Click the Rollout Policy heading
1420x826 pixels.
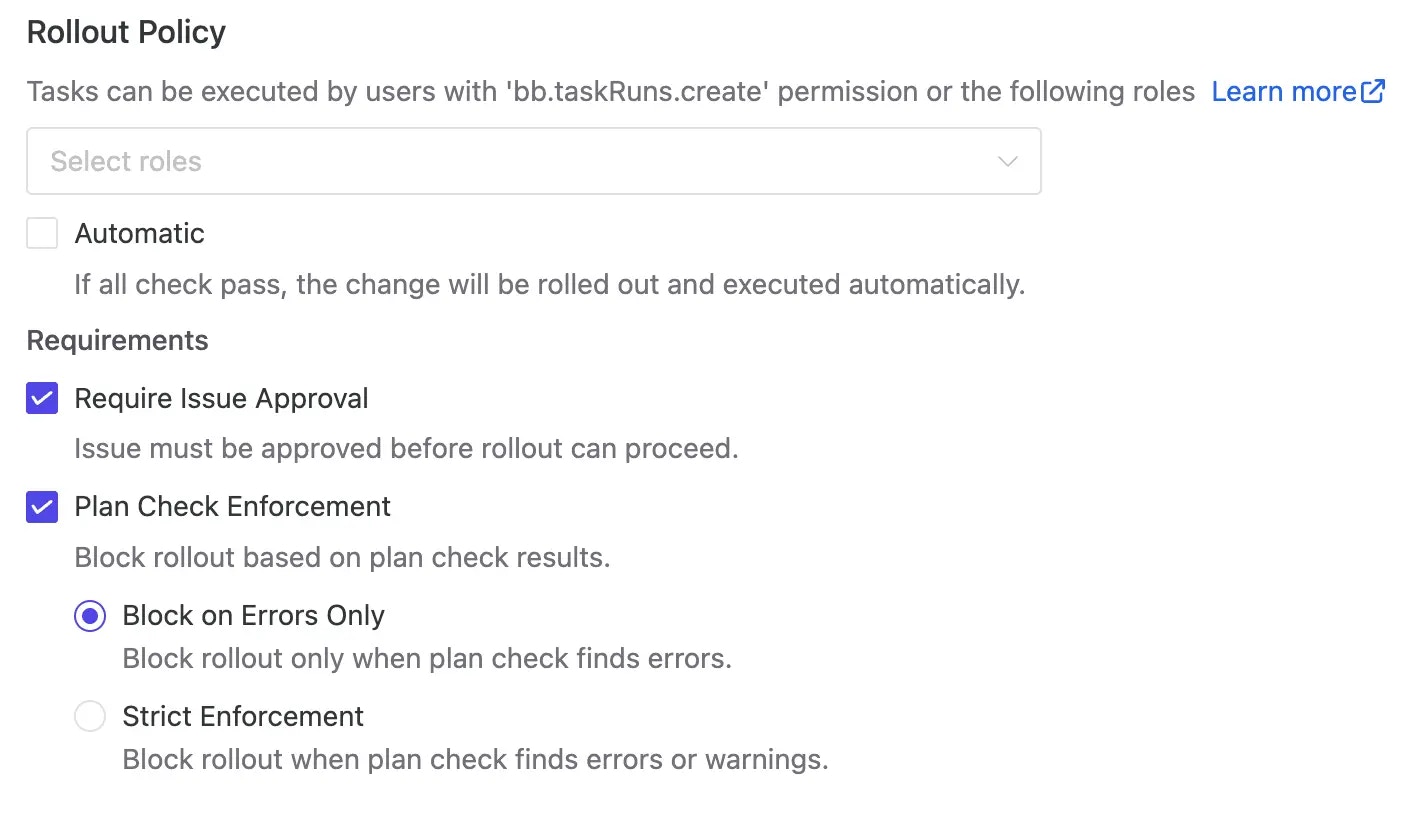pos(125,32)
